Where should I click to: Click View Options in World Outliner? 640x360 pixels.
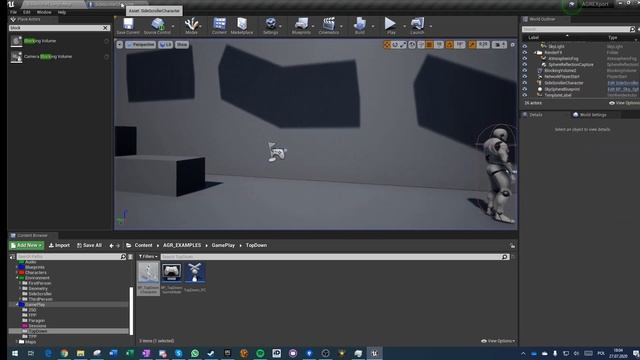tap(624, 103)
